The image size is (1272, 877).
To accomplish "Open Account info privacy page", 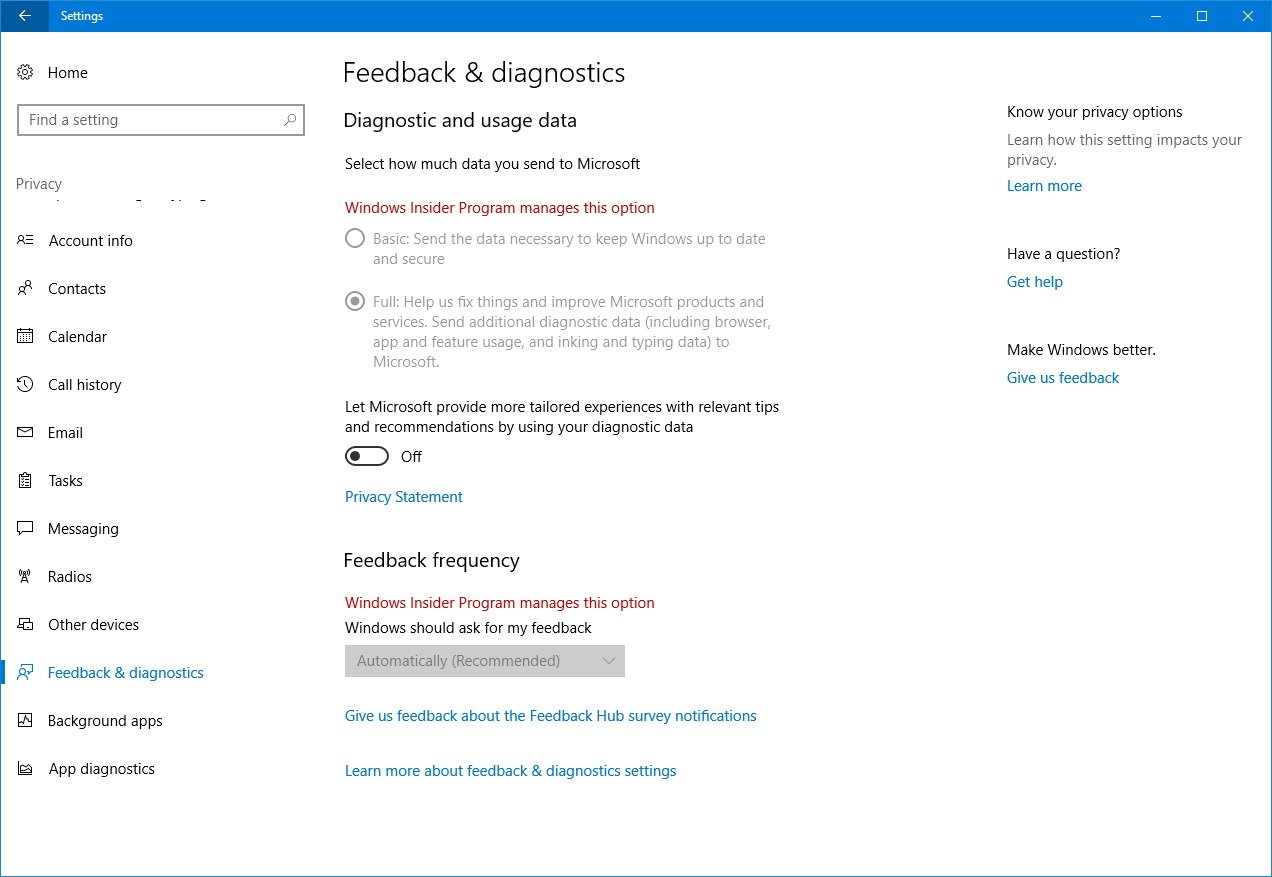I will [91, 241].
